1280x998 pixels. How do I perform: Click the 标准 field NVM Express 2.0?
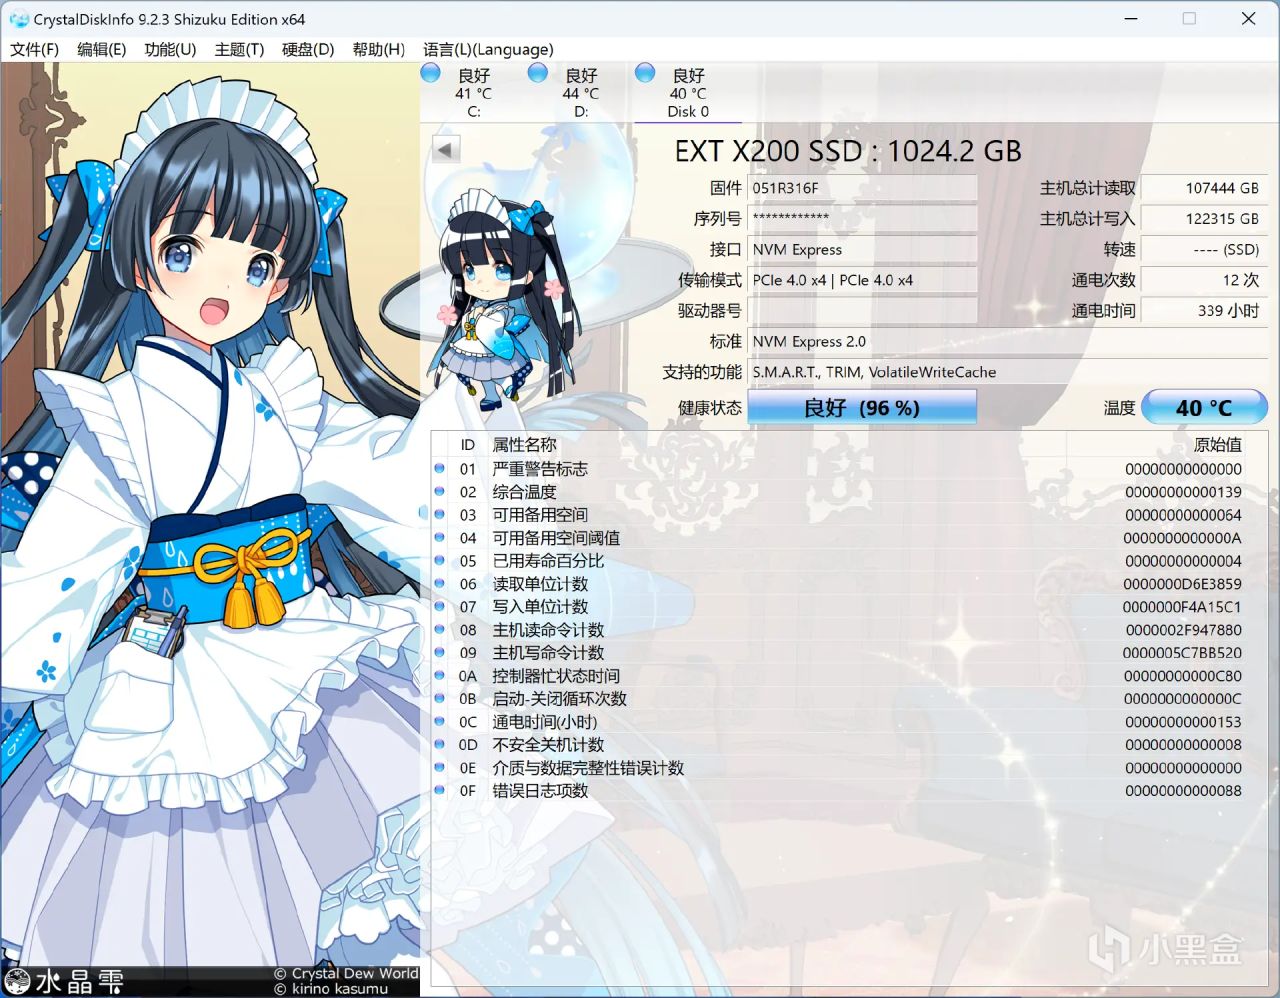(x=1008, y=341)
